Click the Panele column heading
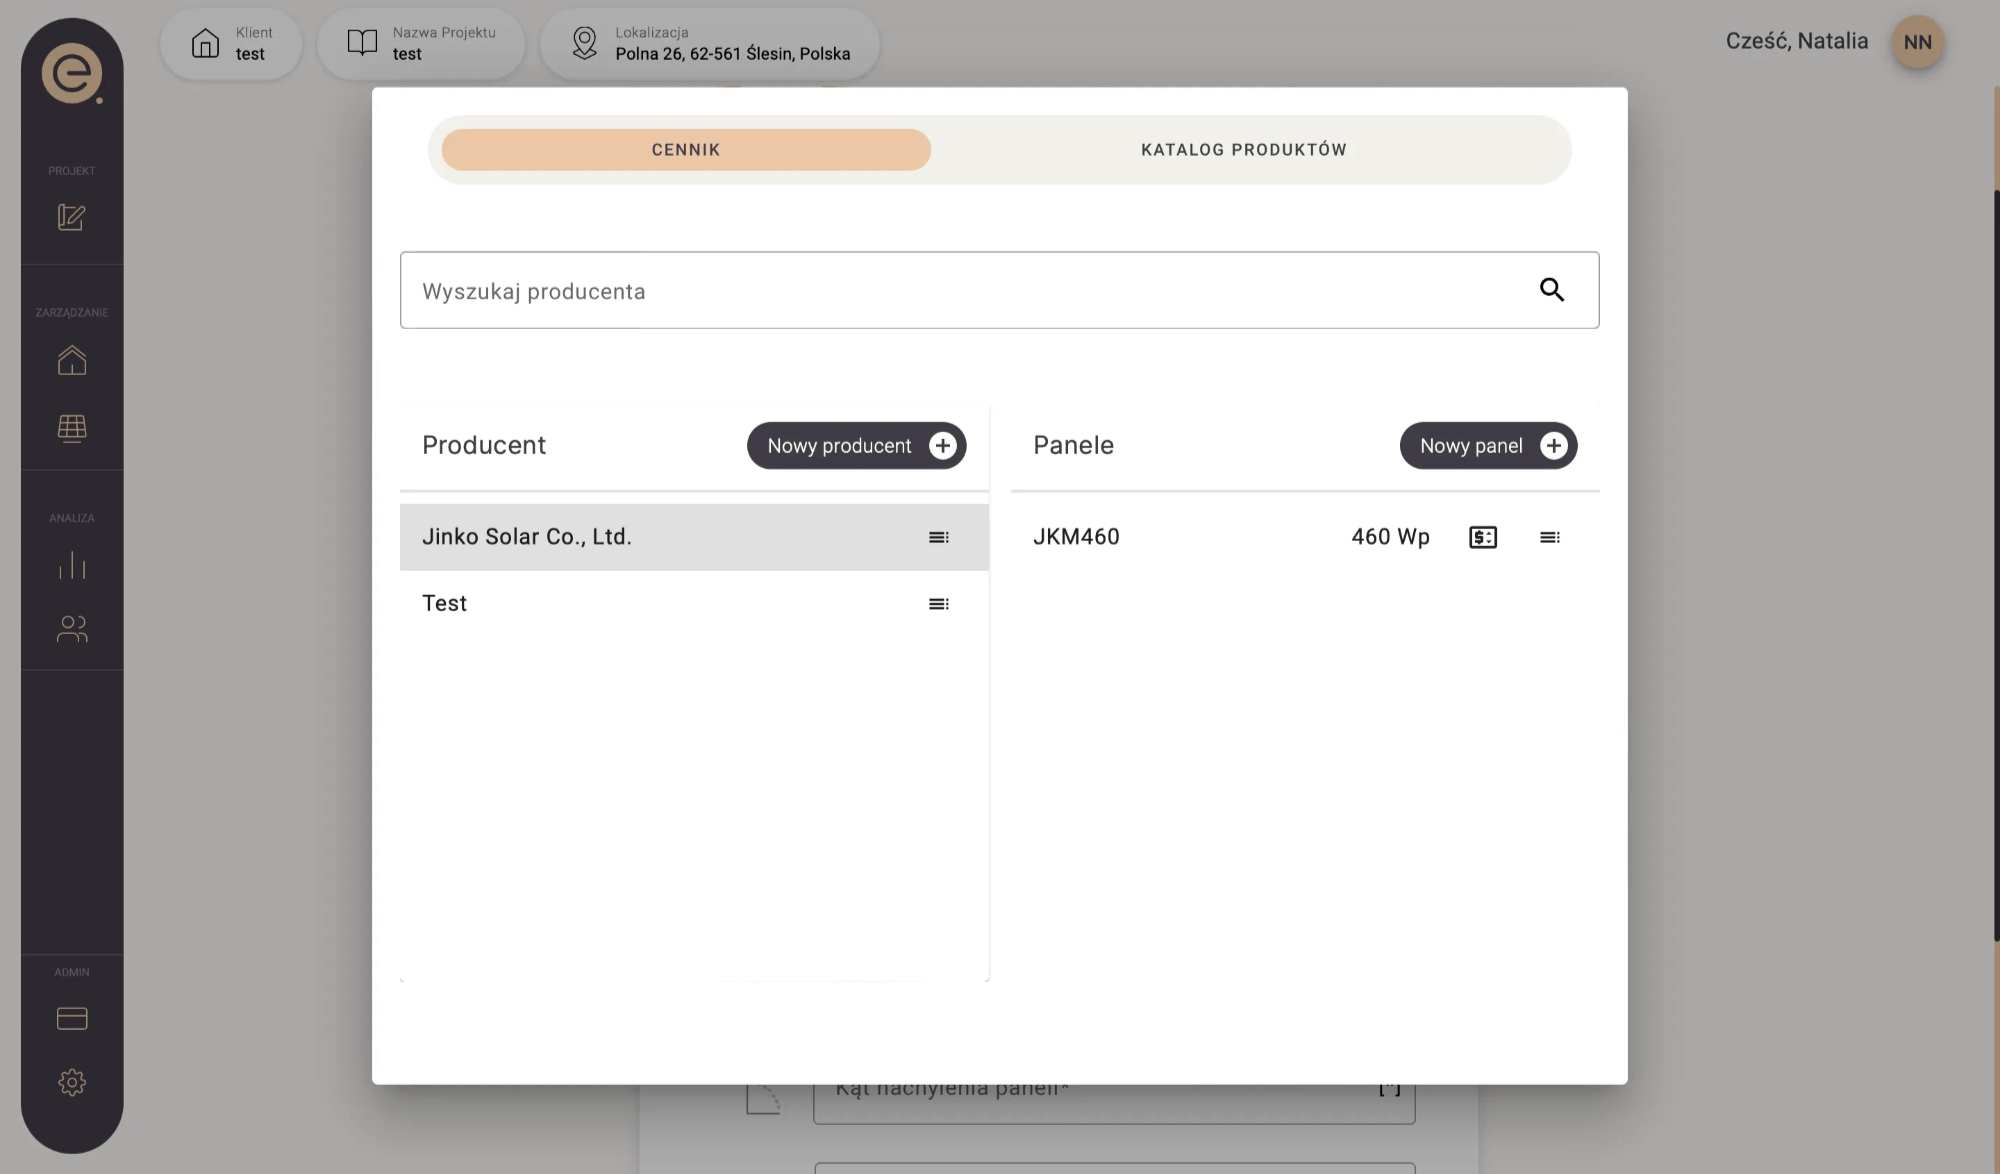This screenshot has height=1174, width=2000. (1073, 445)
